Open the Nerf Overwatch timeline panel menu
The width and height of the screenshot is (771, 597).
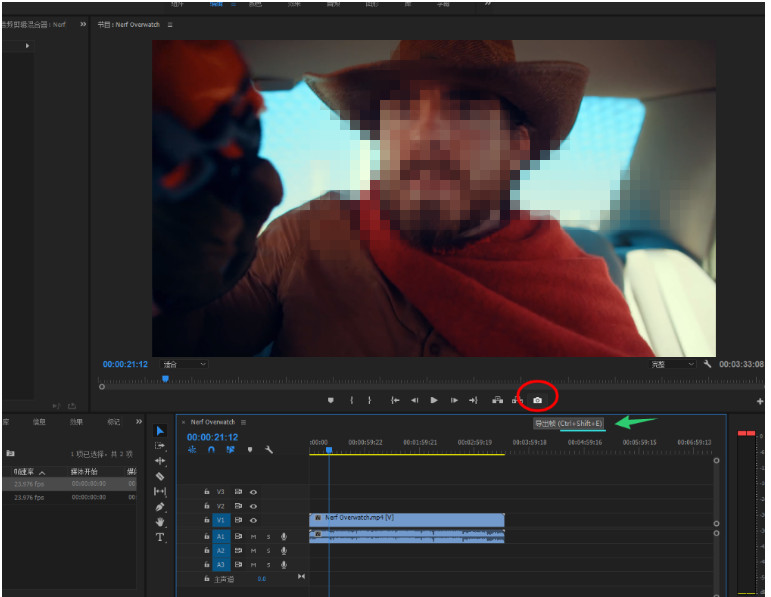coord(243,422)
